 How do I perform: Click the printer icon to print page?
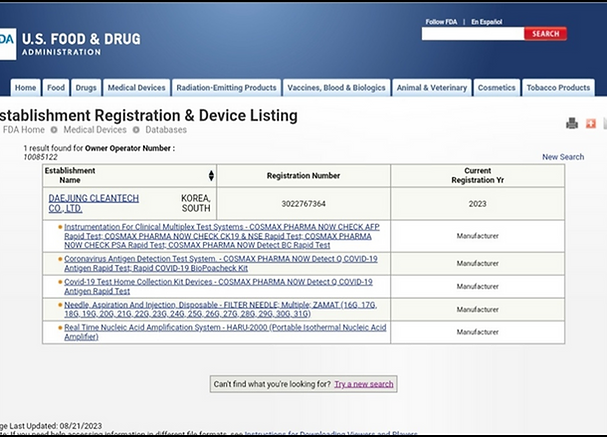[572, 123]
